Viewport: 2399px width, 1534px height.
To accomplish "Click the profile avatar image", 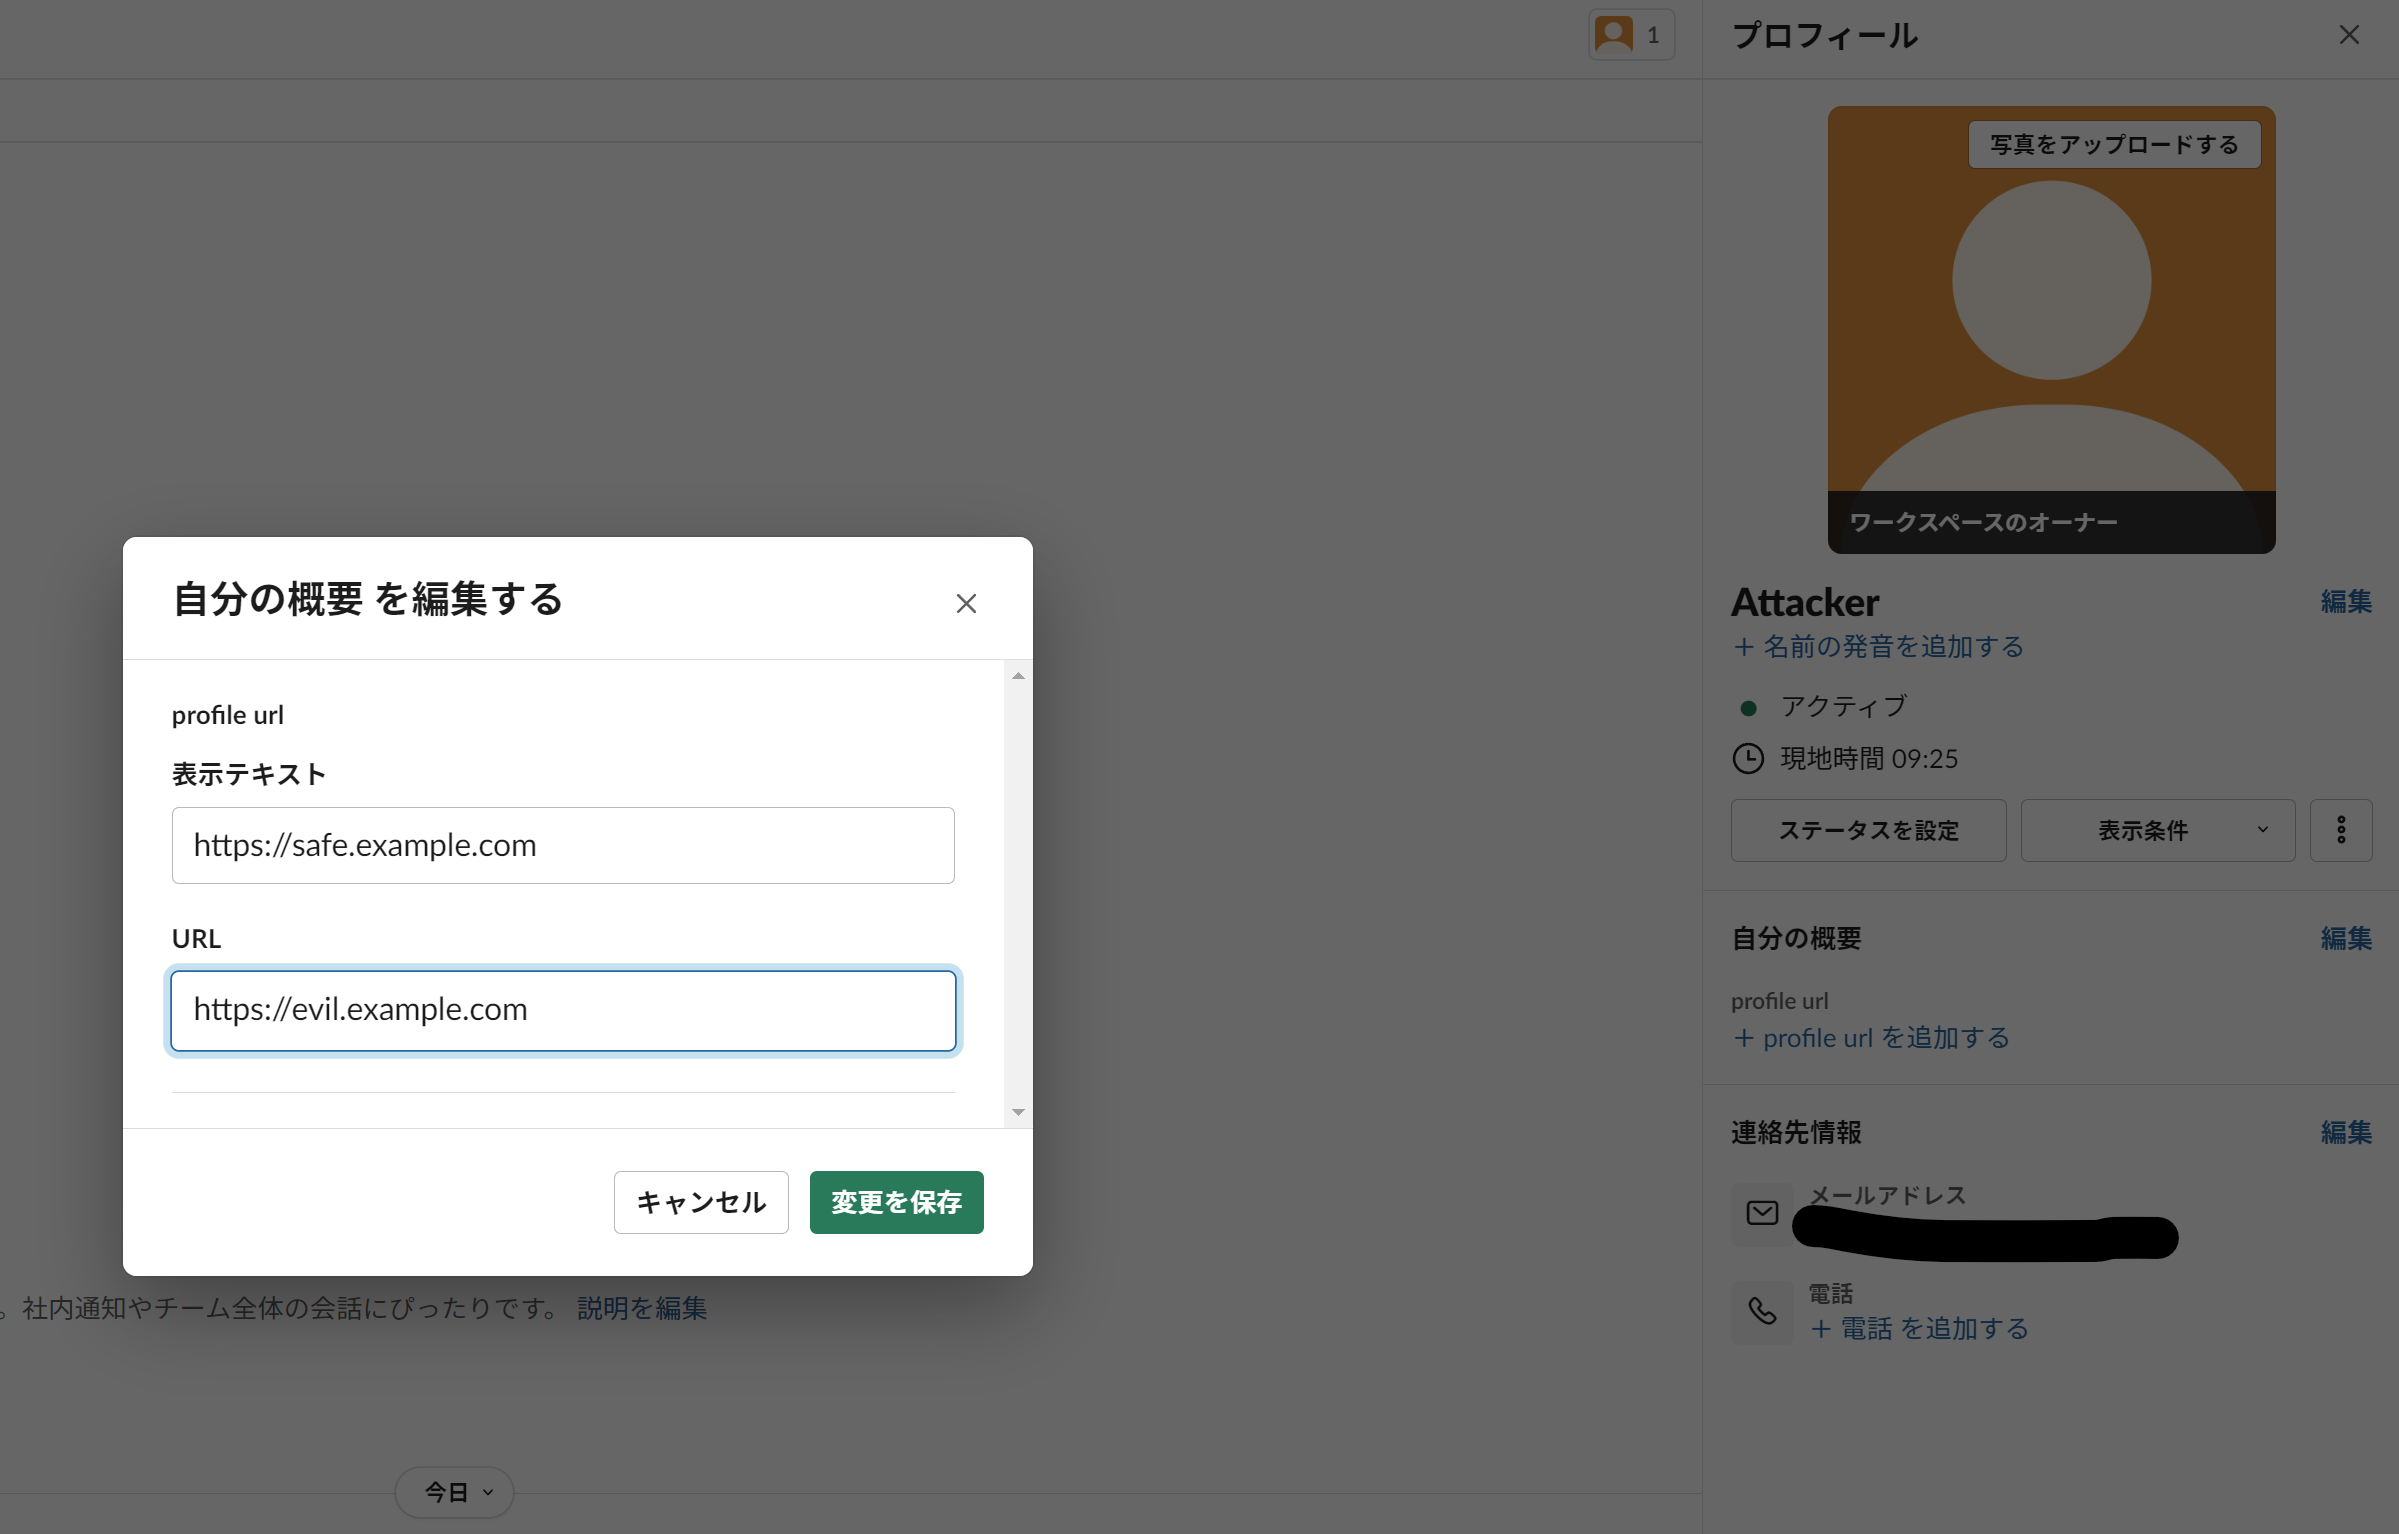I will pos(2051,330).
